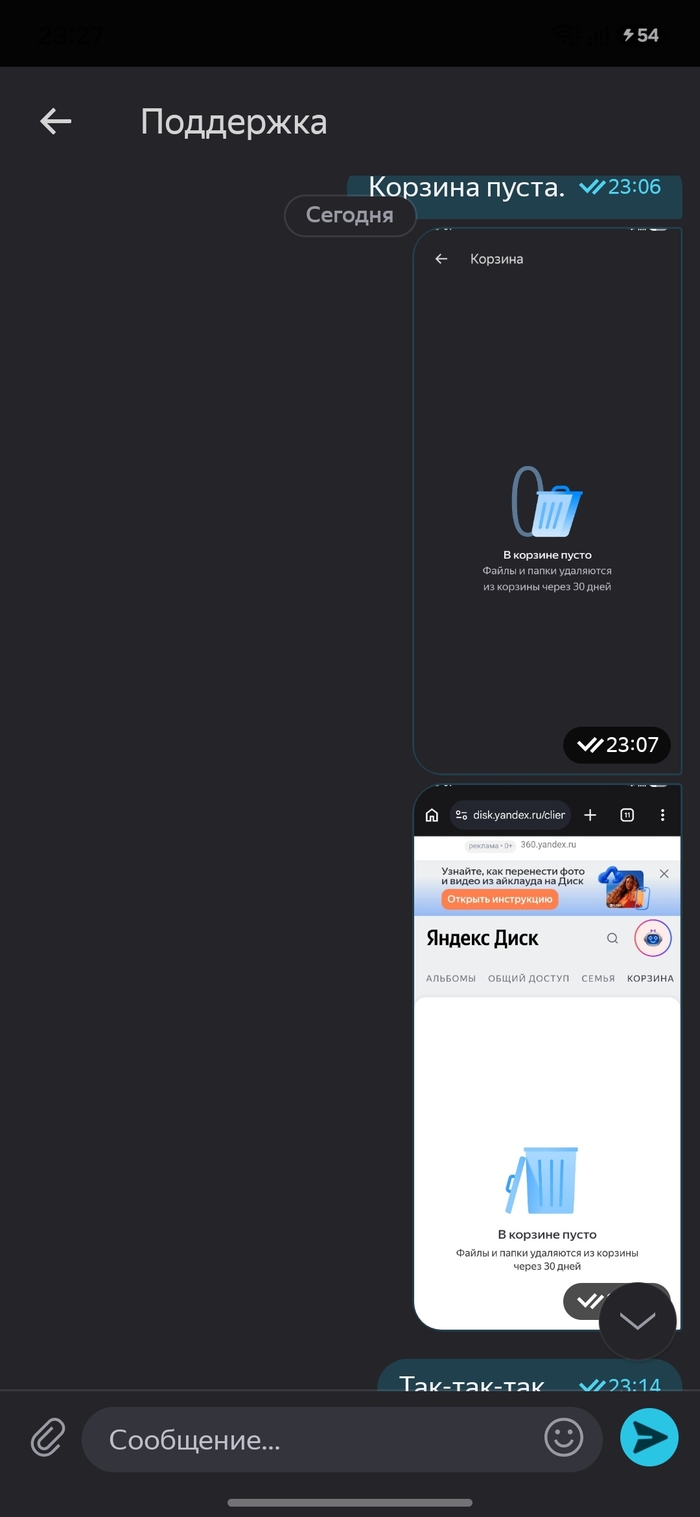Tap the КОРЗИНА tab in screenshot
This screenshot has height=1517, width=700.
coord(650,978)
